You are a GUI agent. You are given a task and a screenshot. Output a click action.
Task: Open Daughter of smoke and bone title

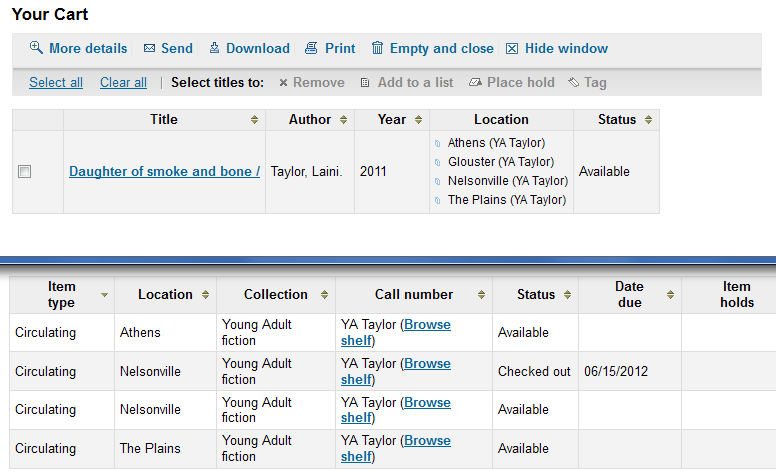click(164, 172)
